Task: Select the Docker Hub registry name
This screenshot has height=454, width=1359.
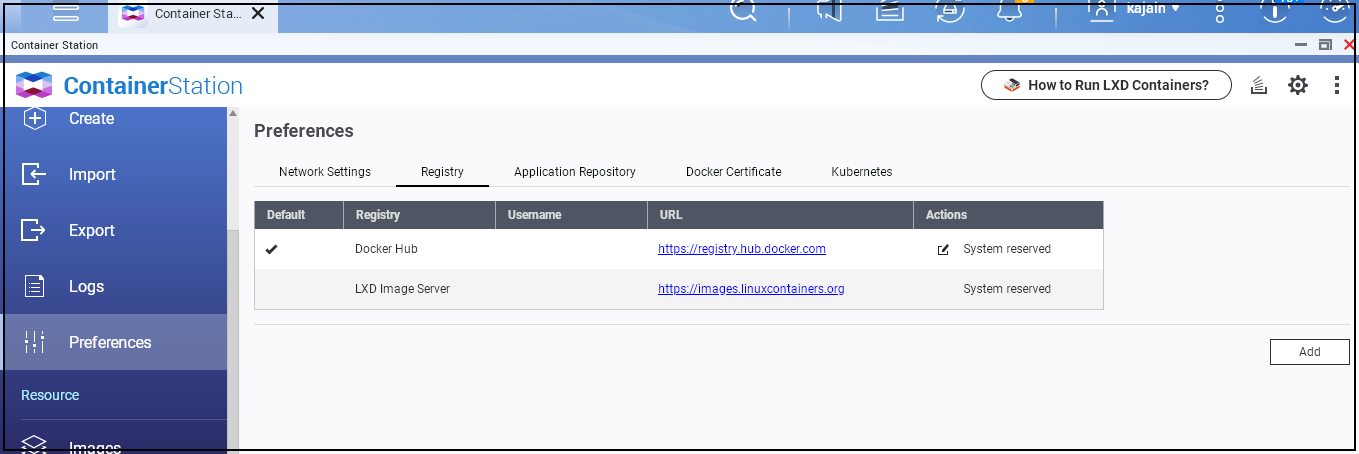Action: [x=386, y=249]
